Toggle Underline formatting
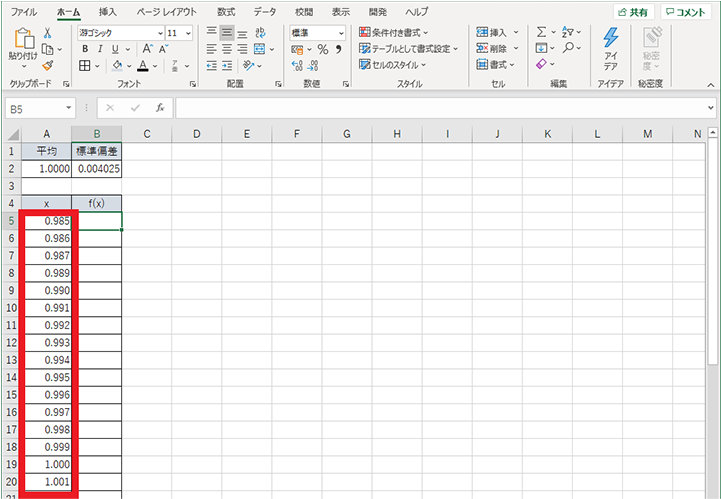The image size is (721, 499). (115, 49)
